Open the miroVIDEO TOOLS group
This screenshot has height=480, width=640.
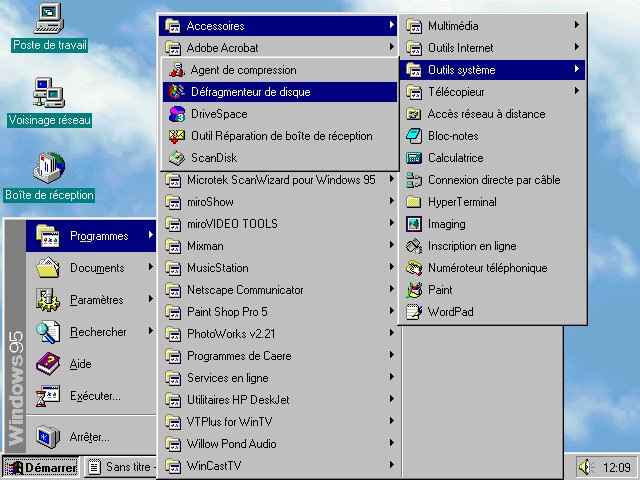[x=278, y=224]
